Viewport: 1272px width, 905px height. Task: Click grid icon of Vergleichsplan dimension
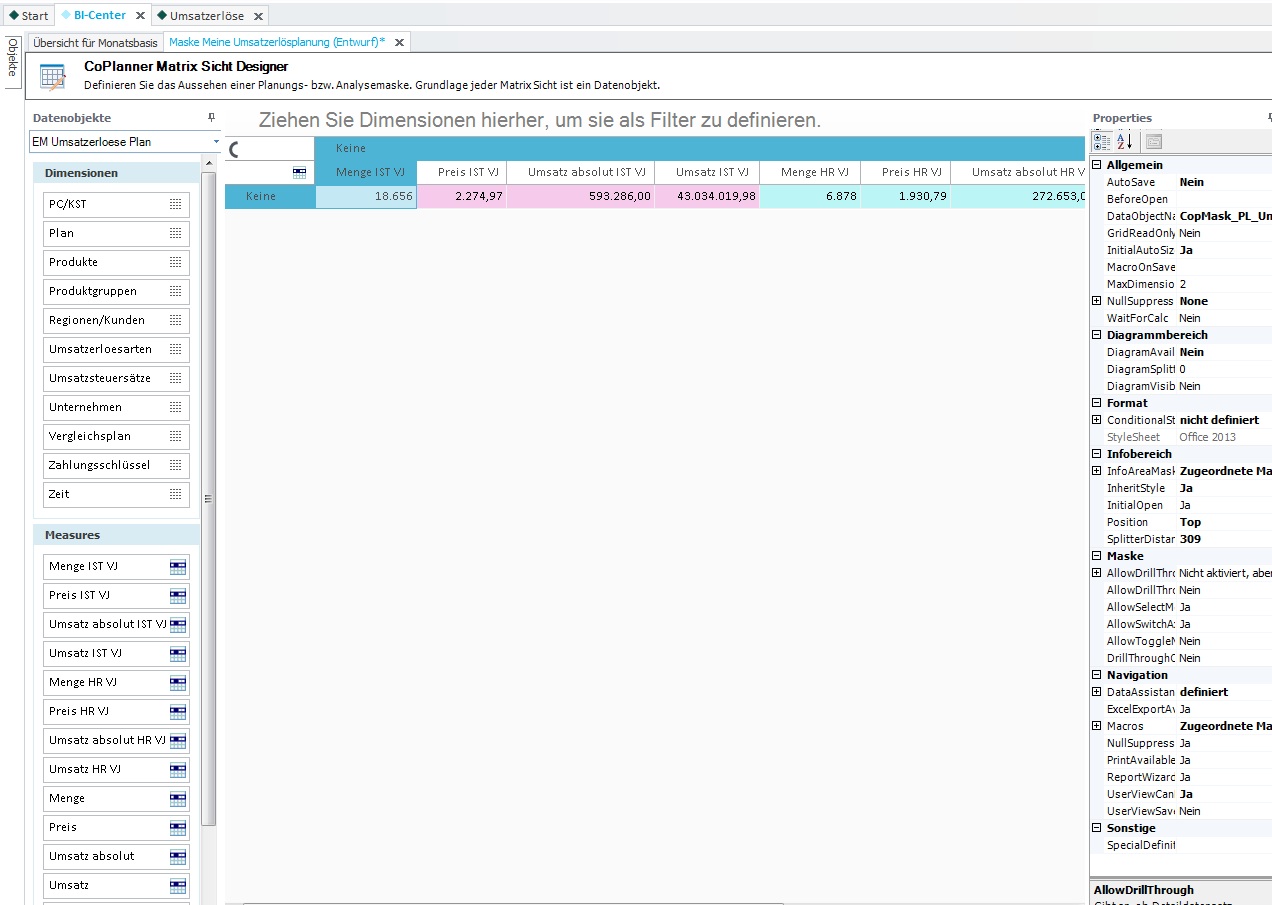click(176, 436)
